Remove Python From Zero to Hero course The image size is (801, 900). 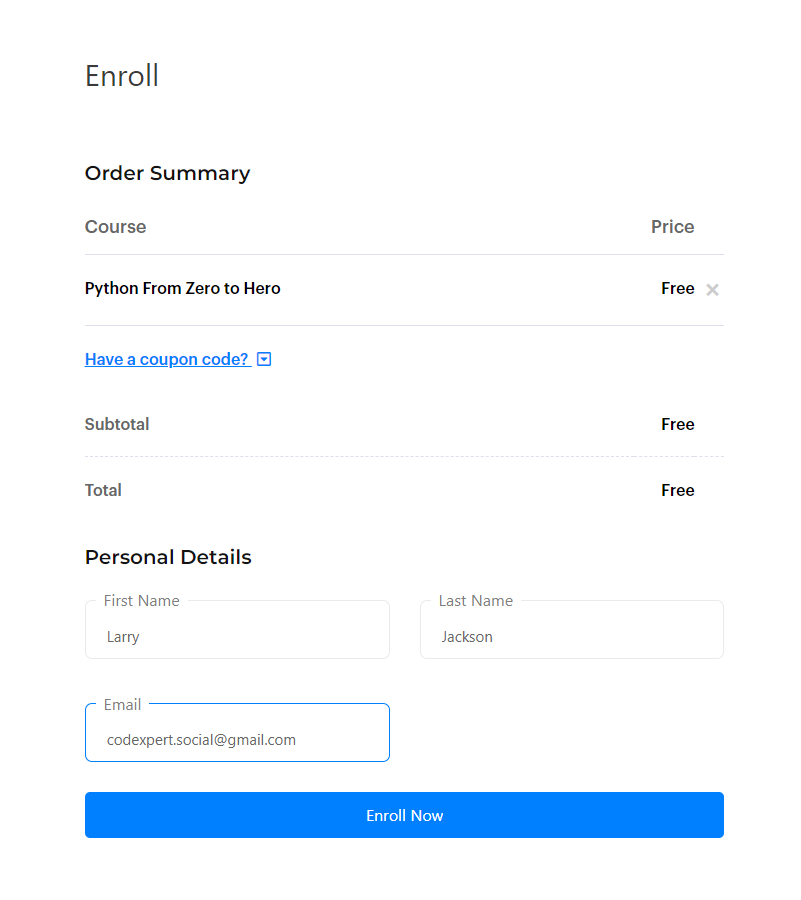pyautogui.click(x=712, y=290)
